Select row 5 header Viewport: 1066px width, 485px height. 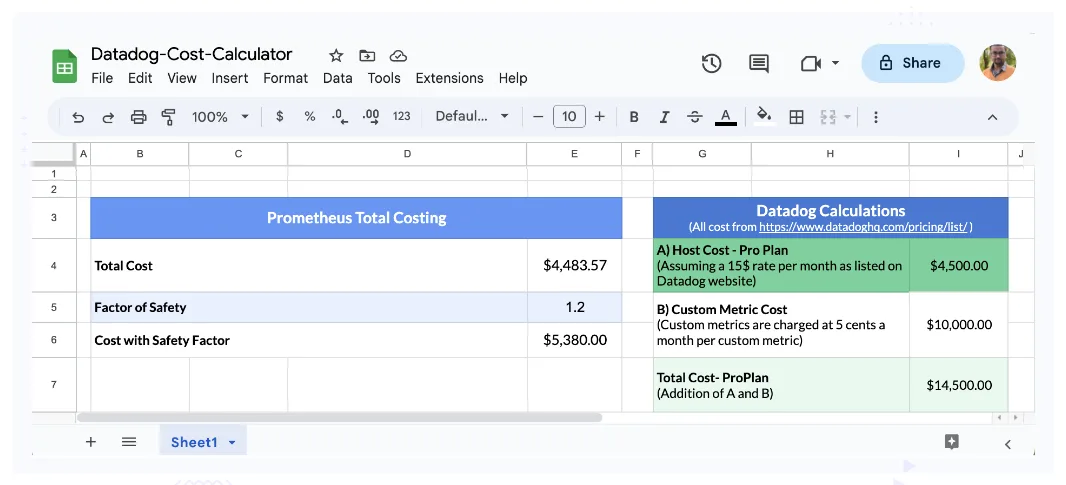54,307
